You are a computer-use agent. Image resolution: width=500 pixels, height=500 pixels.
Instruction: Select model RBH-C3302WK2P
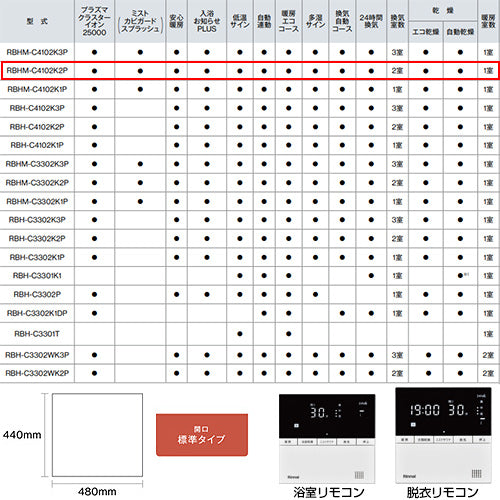[x=37, y=373]
